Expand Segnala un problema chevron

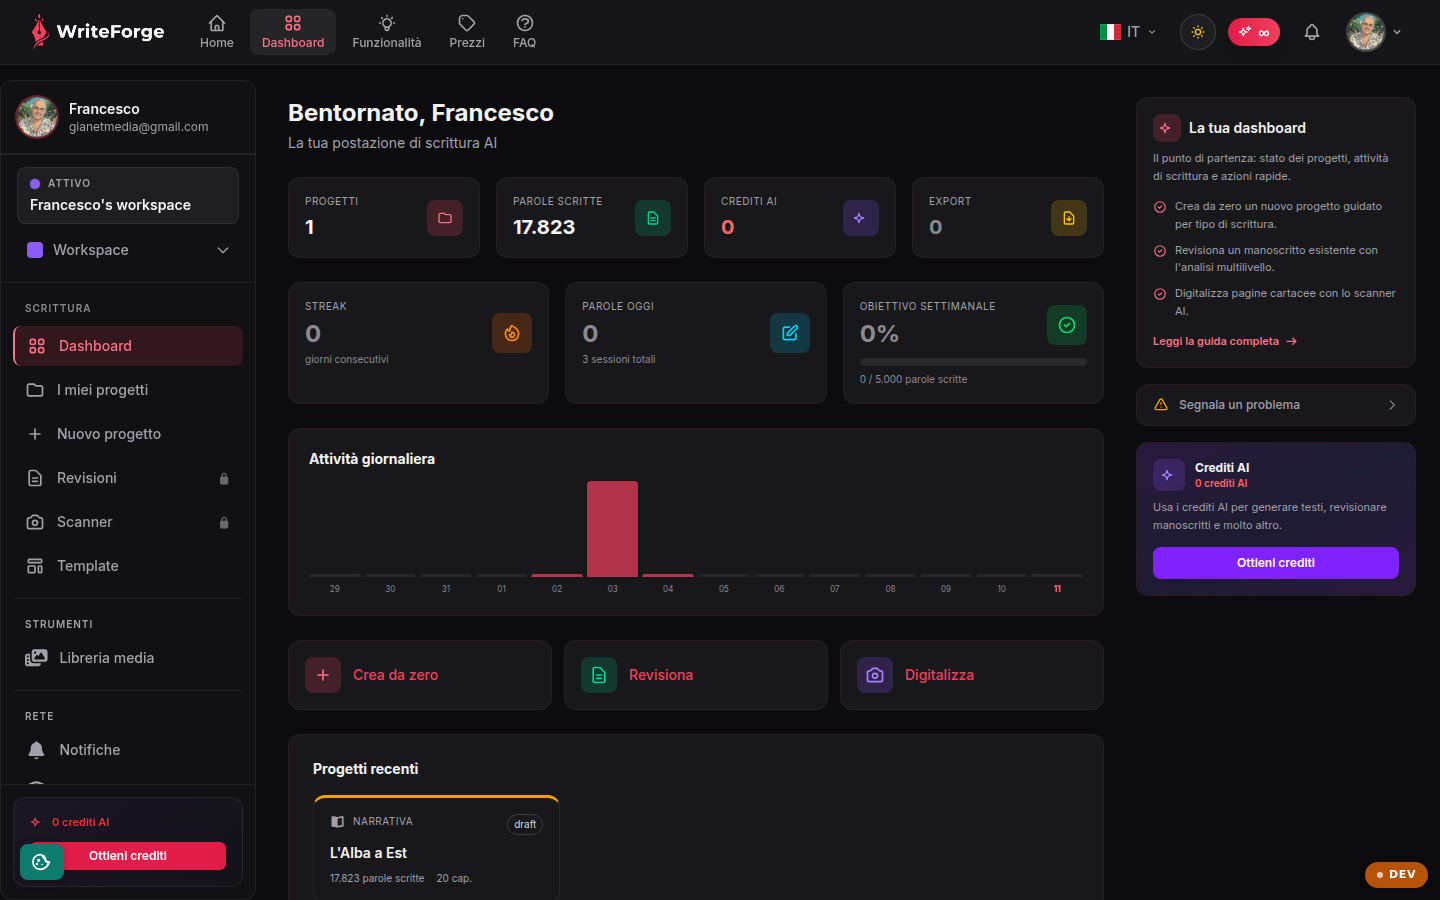point(1392,405)
